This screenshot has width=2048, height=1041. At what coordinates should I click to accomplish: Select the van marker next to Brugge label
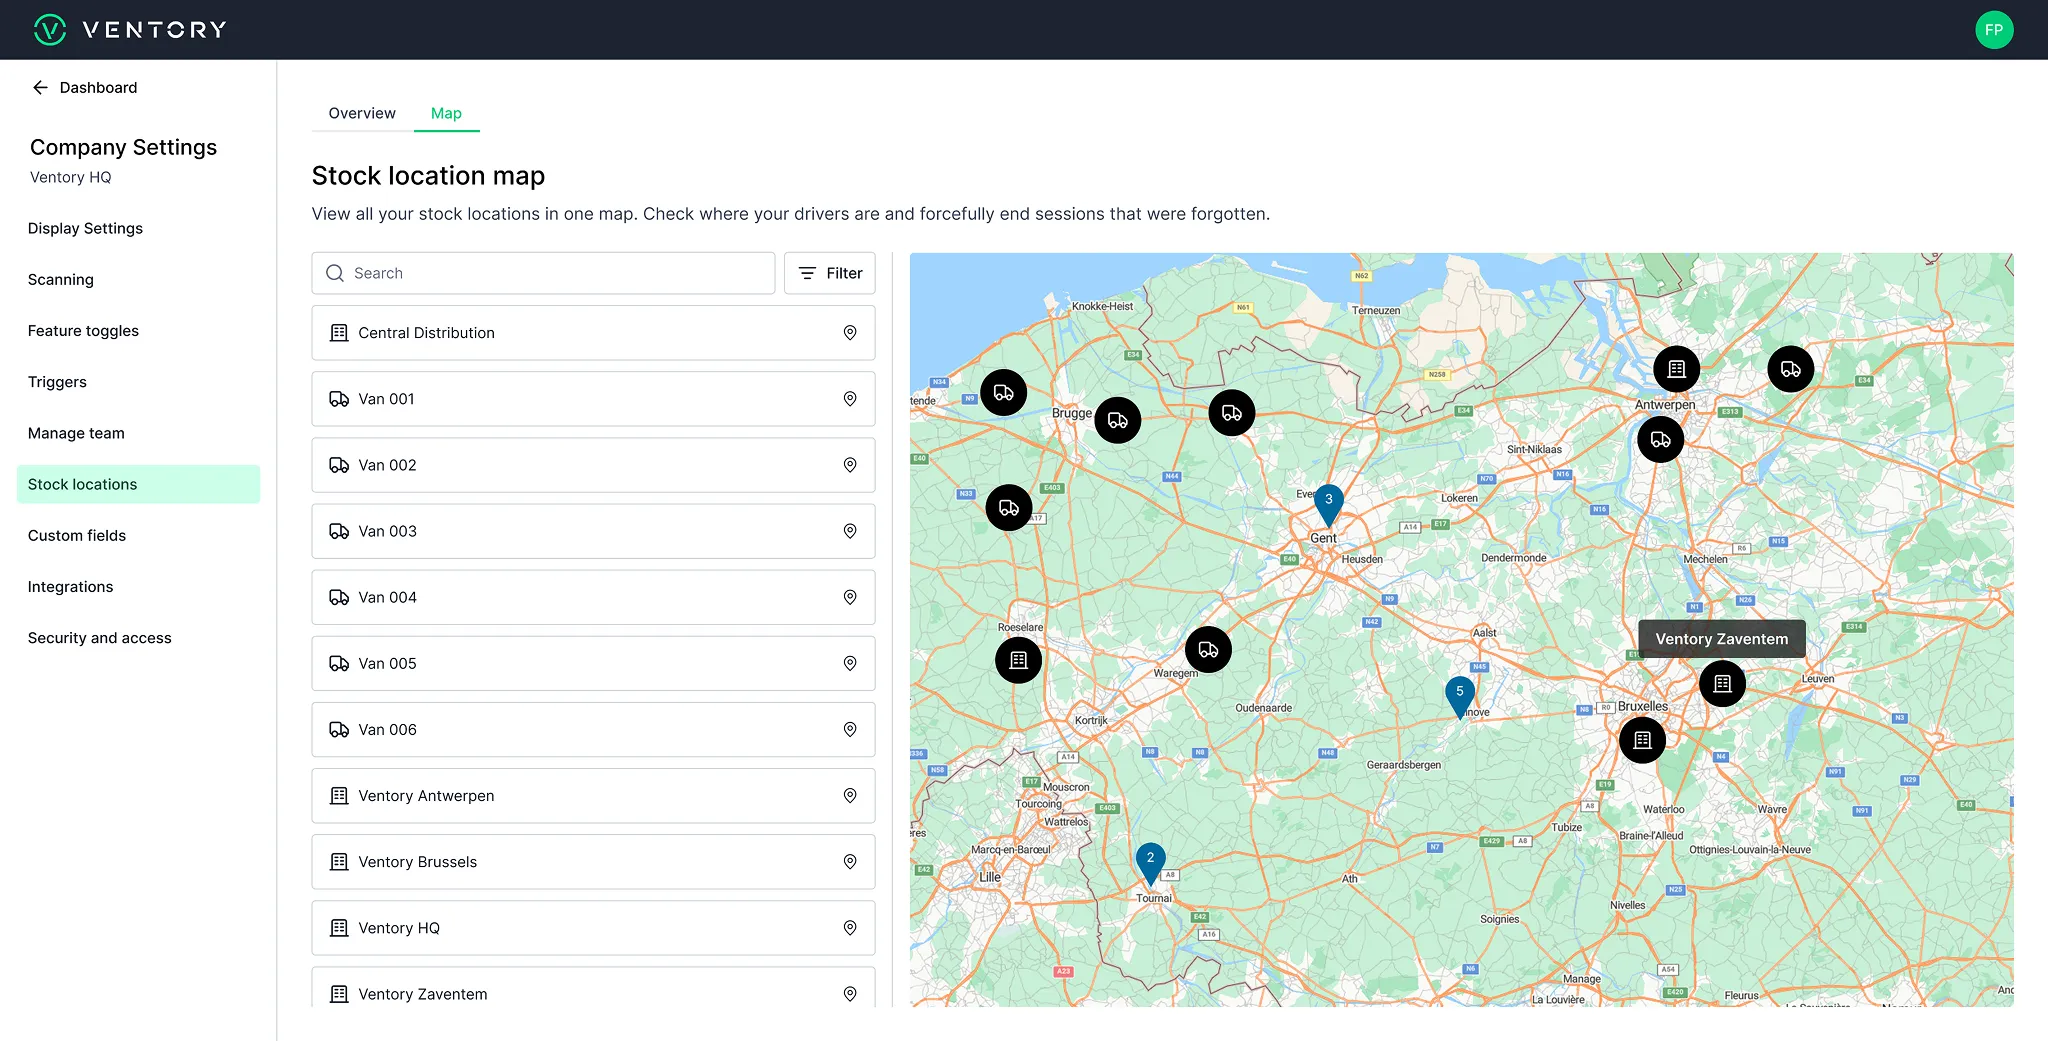(x=1118, y=421)
